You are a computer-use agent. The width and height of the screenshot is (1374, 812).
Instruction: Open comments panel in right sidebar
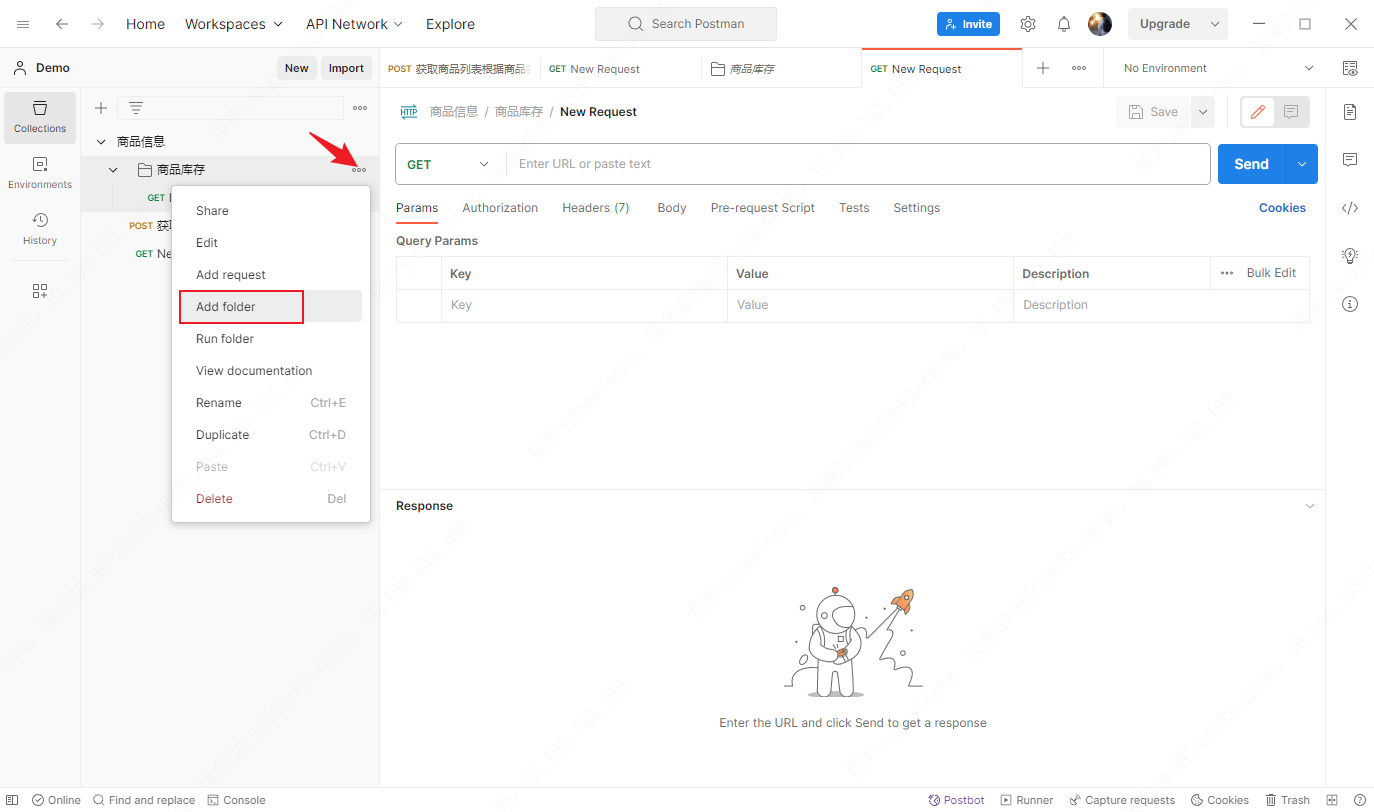[1350, 160]
